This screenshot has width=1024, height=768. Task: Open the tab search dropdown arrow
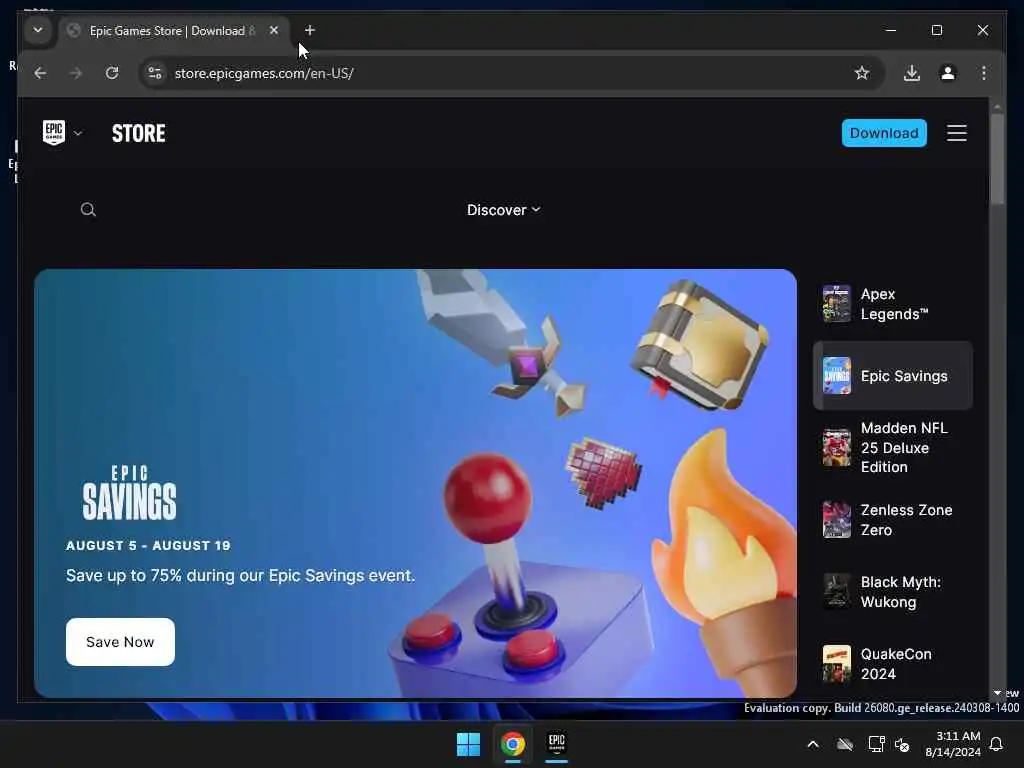coord(38,30)
